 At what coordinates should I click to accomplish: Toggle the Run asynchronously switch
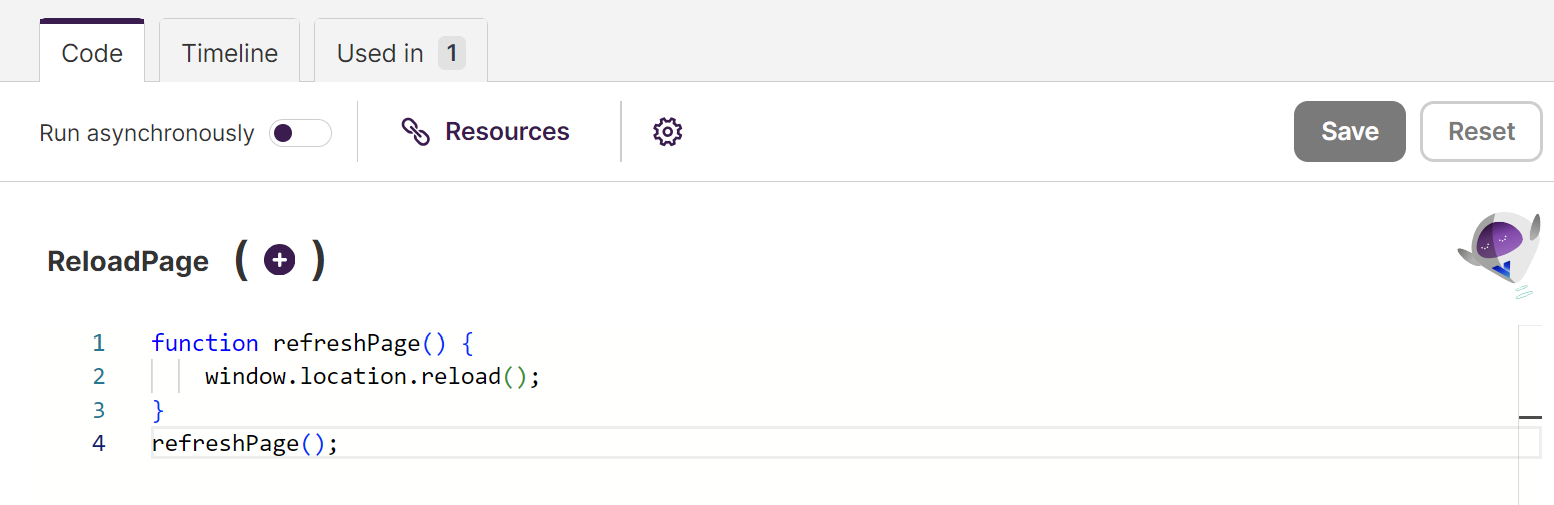coord(300,133)
